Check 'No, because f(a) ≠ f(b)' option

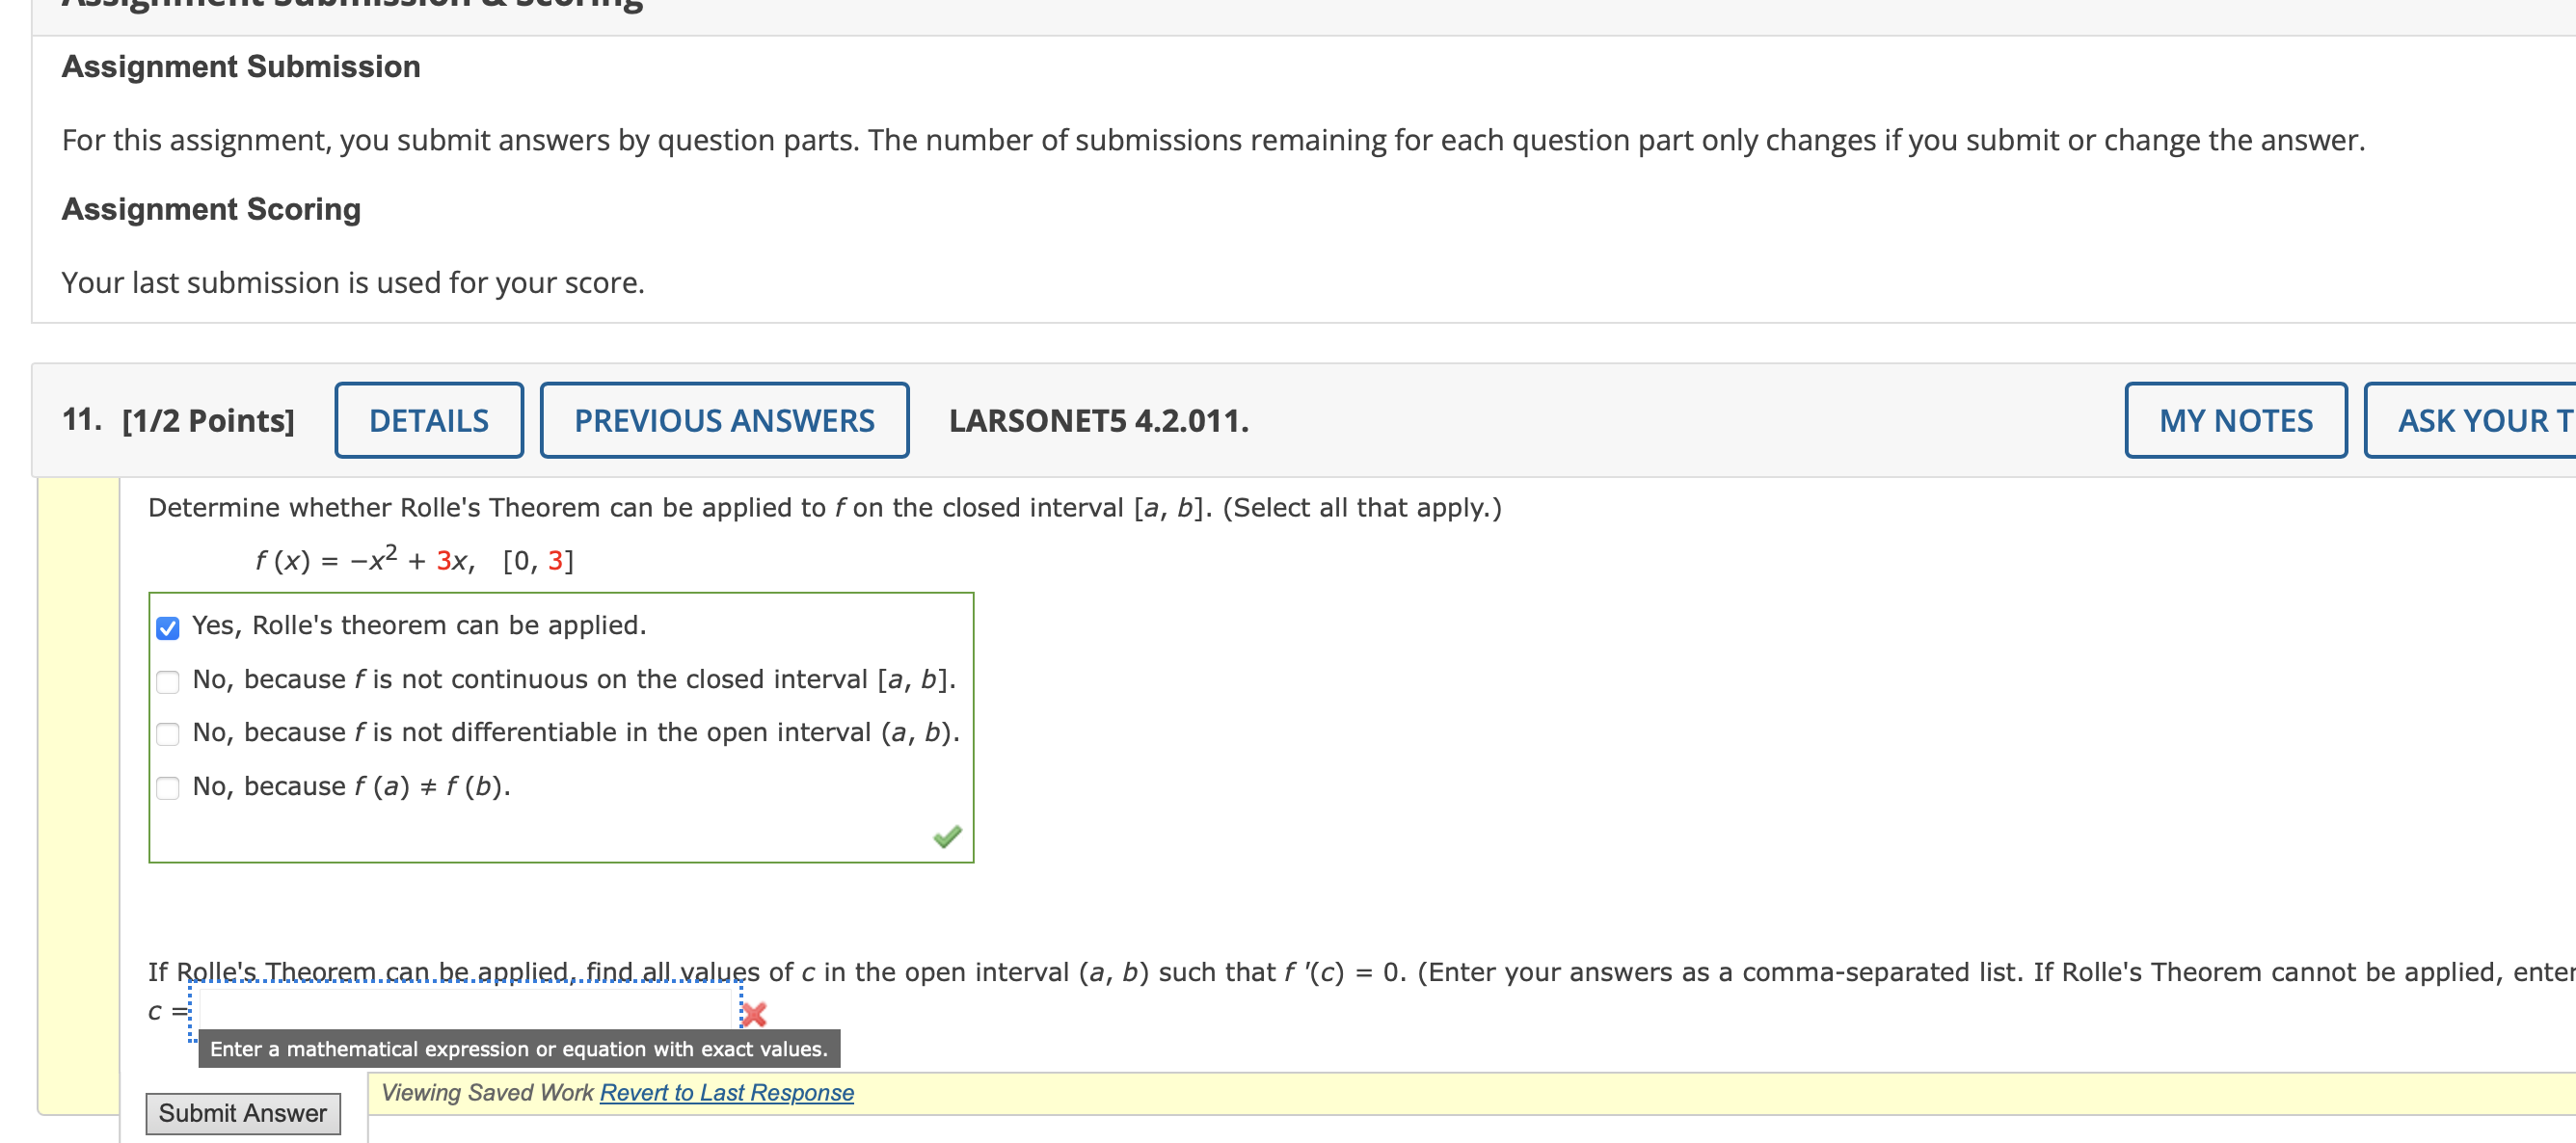click(x=168, y=788)
